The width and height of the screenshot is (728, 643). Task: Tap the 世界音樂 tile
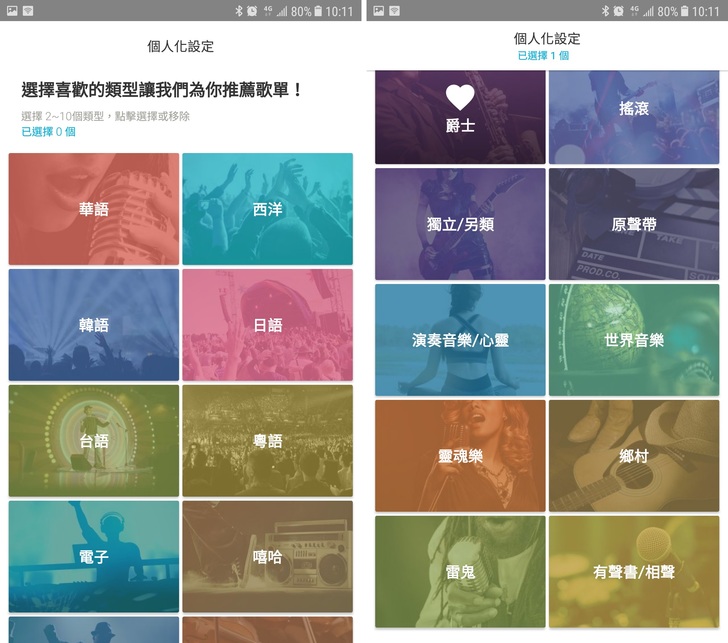(x=634, y=340)
